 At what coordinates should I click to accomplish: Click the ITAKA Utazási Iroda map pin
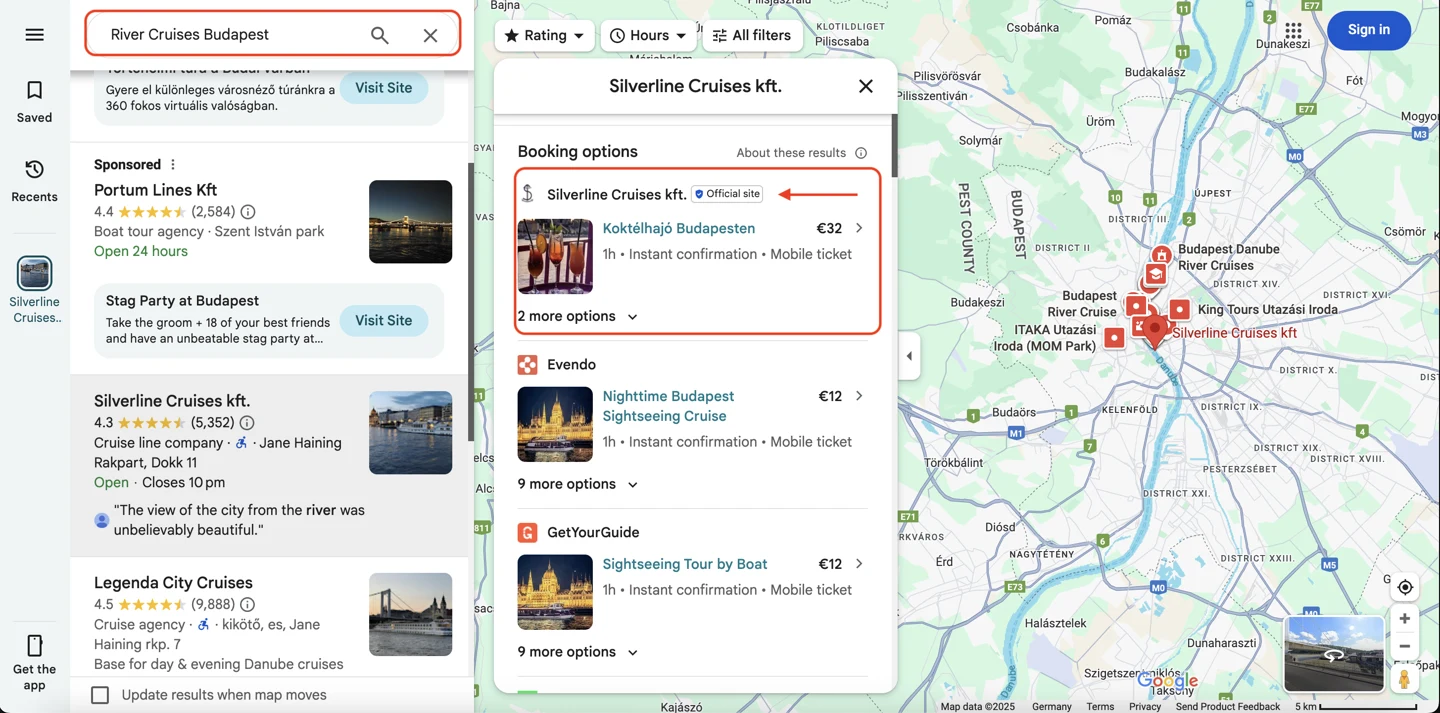click(1114, 338)
